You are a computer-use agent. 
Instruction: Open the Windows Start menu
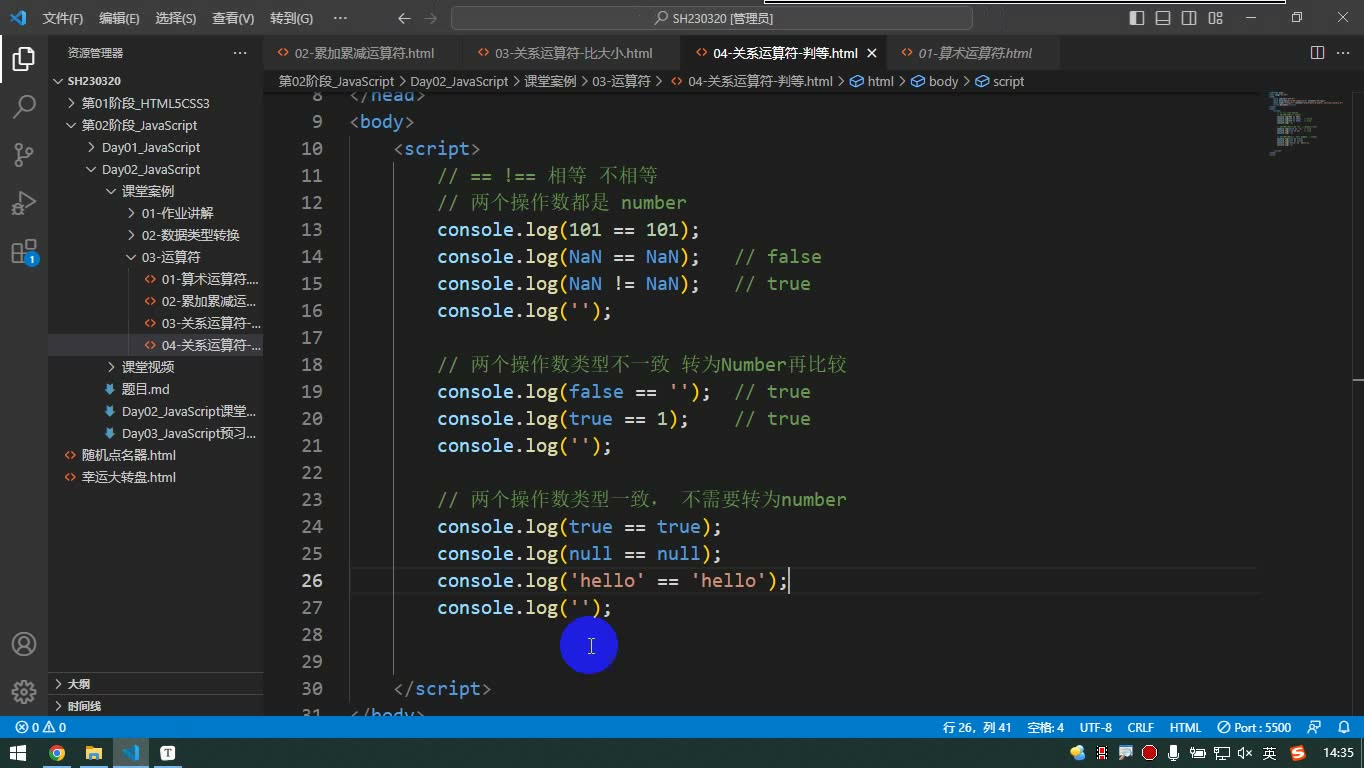[x=18, y=753]
